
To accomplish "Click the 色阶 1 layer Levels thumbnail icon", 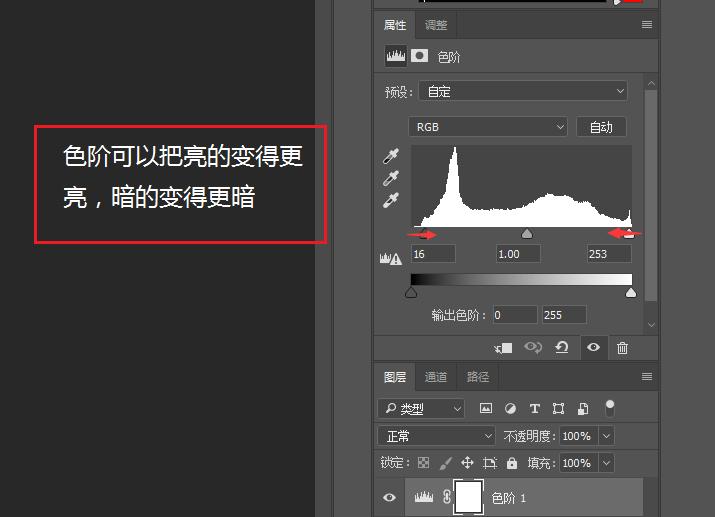I will (424, 497).
